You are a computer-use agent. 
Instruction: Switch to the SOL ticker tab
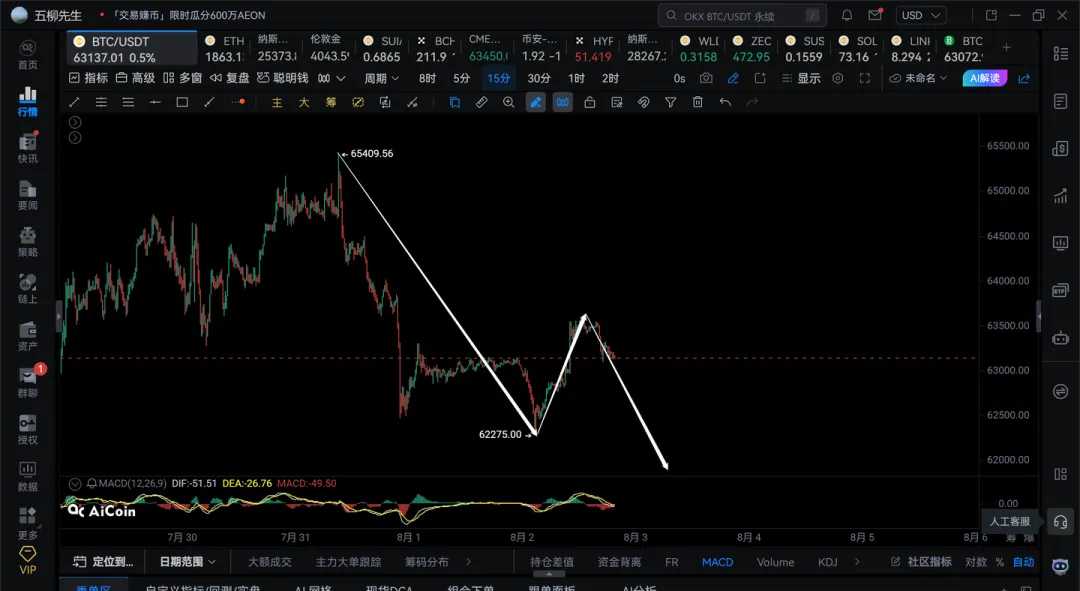pos(858,49)
